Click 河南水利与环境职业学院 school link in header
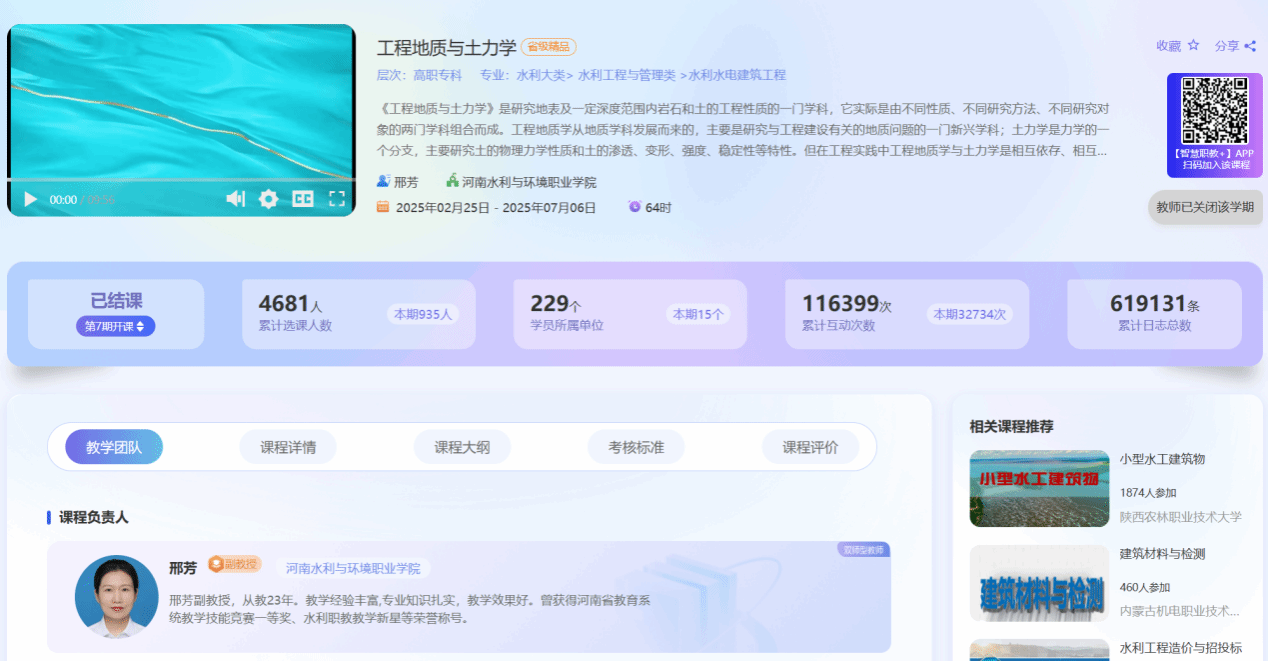The image size is (1268, 662). tap(528, 182)
